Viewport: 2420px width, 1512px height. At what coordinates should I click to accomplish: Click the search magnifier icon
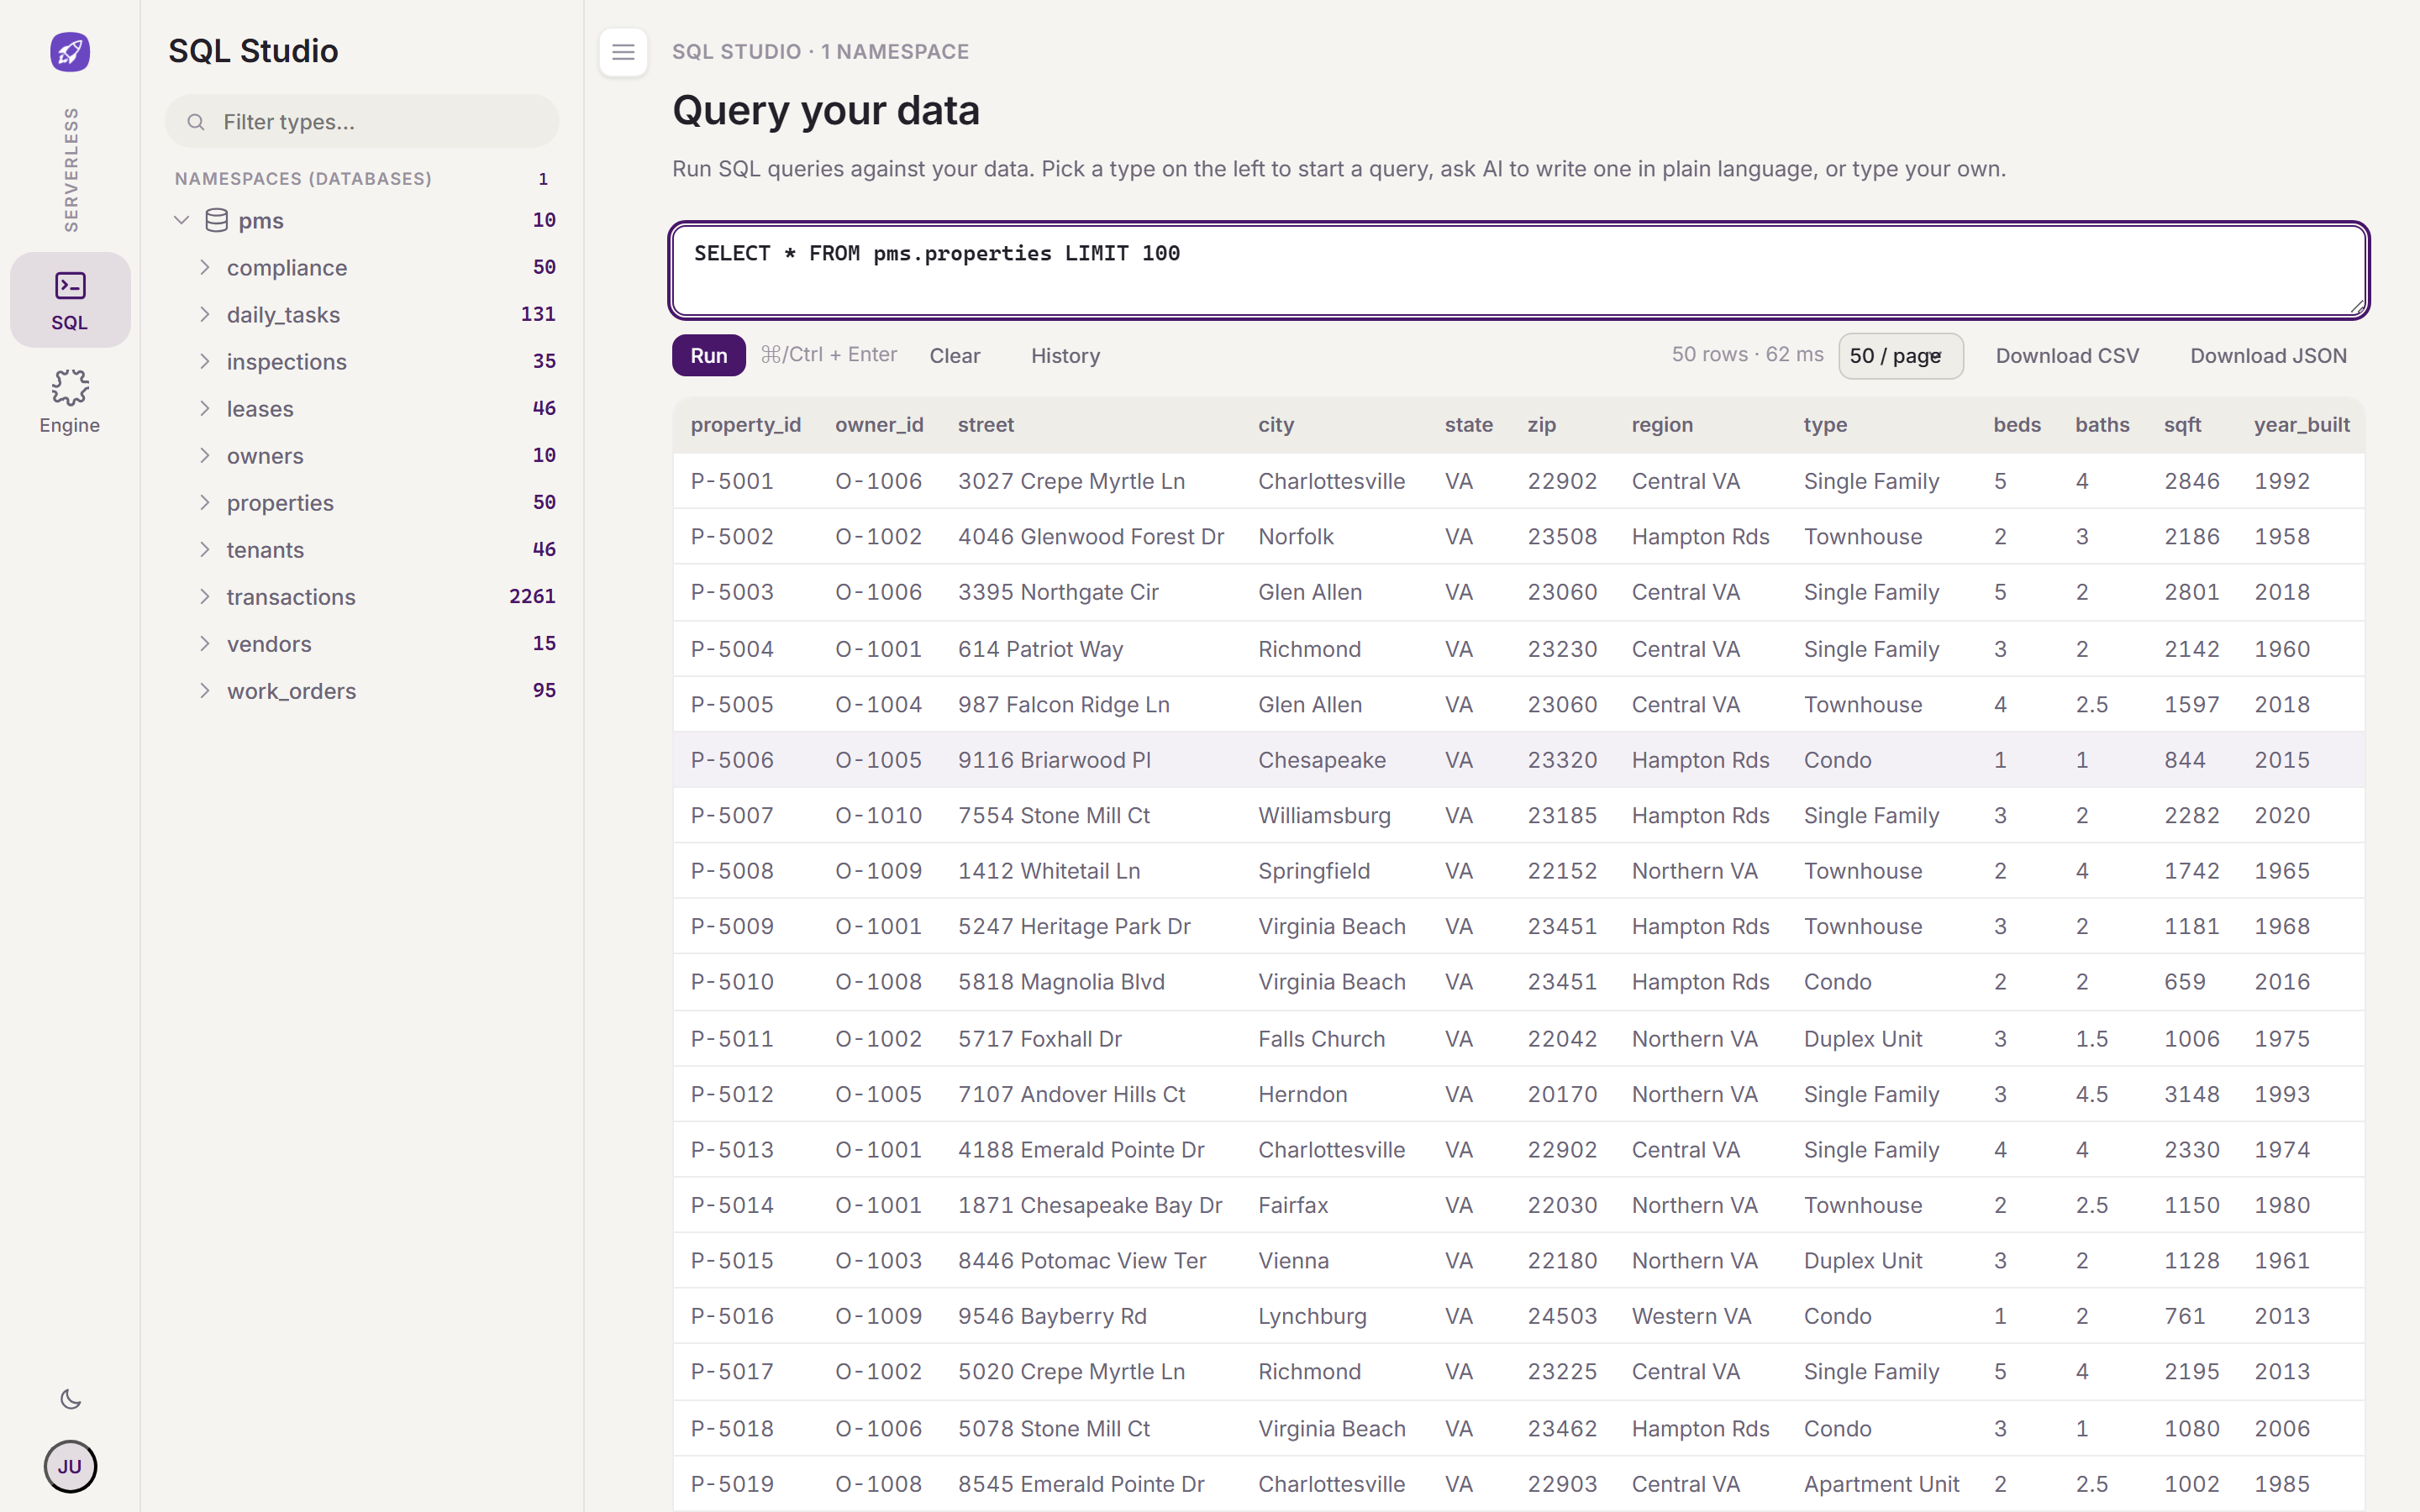coord(196,122)
